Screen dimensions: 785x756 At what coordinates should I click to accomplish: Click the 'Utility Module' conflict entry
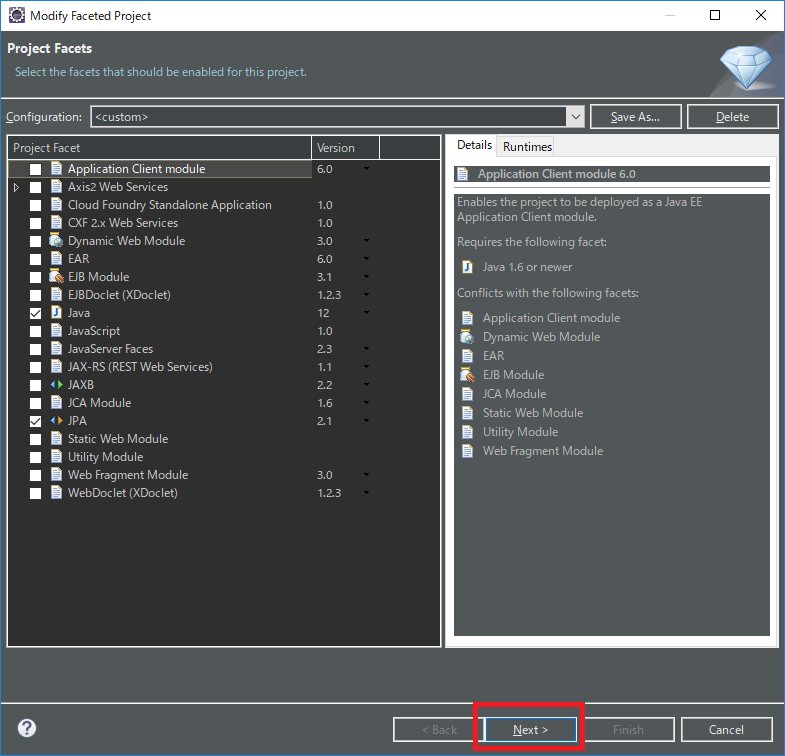tap(520, 432)
